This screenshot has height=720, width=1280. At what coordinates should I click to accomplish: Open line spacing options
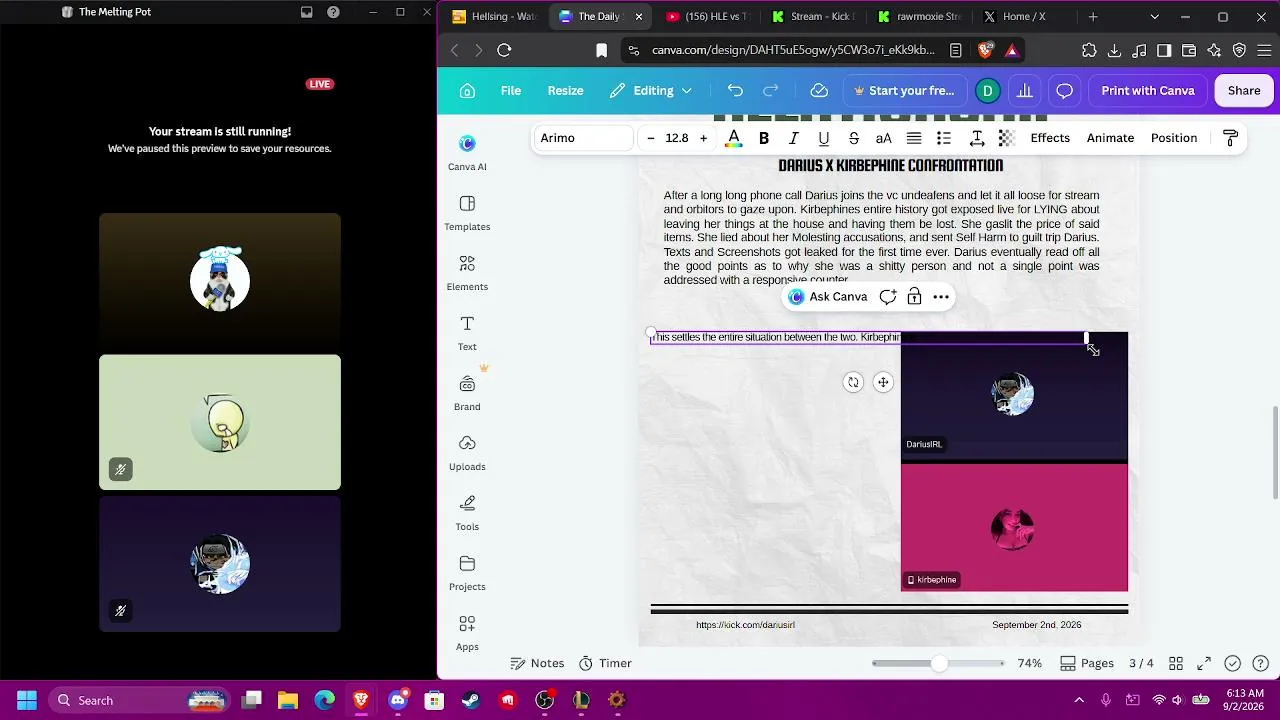tap(977, 138)
